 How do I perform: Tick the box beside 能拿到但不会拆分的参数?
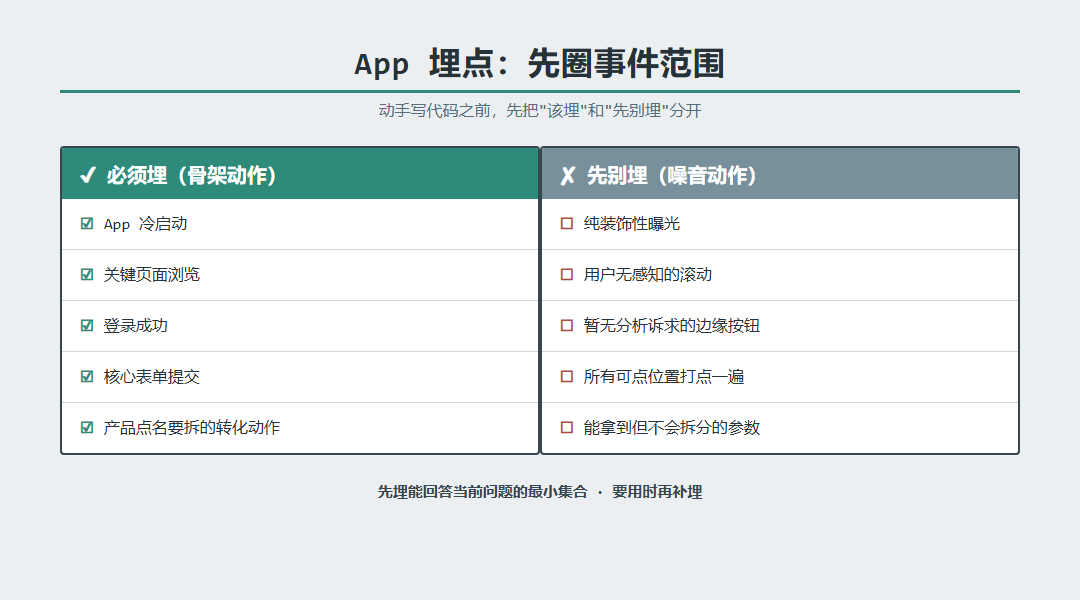point(567,427)
